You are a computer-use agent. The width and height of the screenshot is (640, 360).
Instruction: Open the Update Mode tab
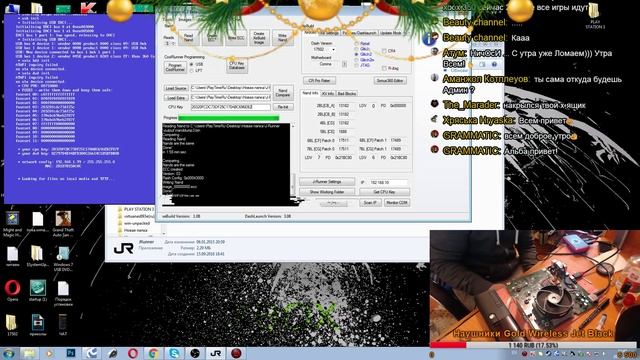[x=391, y=33]
